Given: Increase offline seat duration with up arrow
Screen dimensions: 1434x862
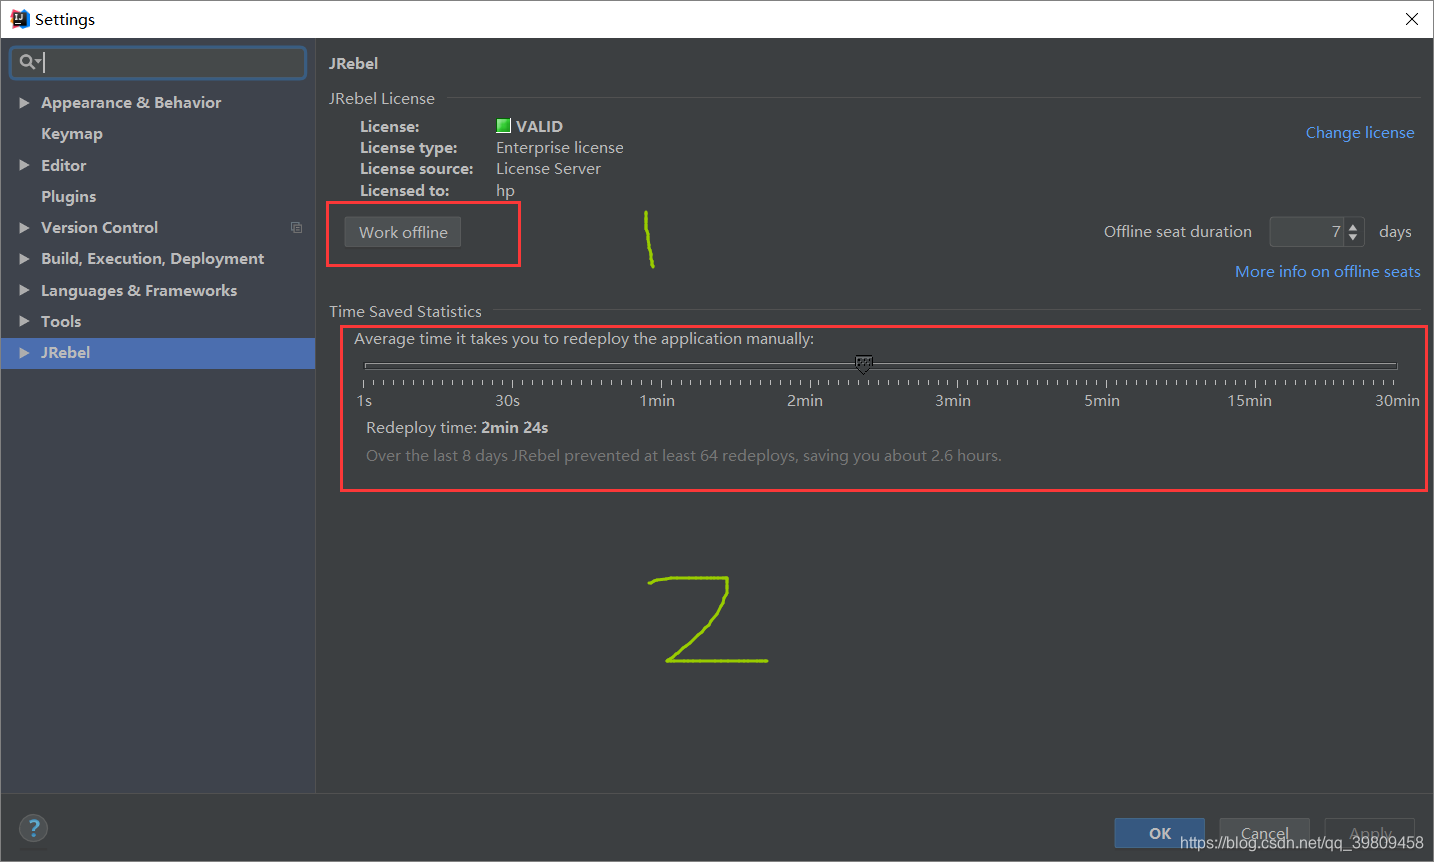Looking at the screenshot, I should click(1353, 226).
